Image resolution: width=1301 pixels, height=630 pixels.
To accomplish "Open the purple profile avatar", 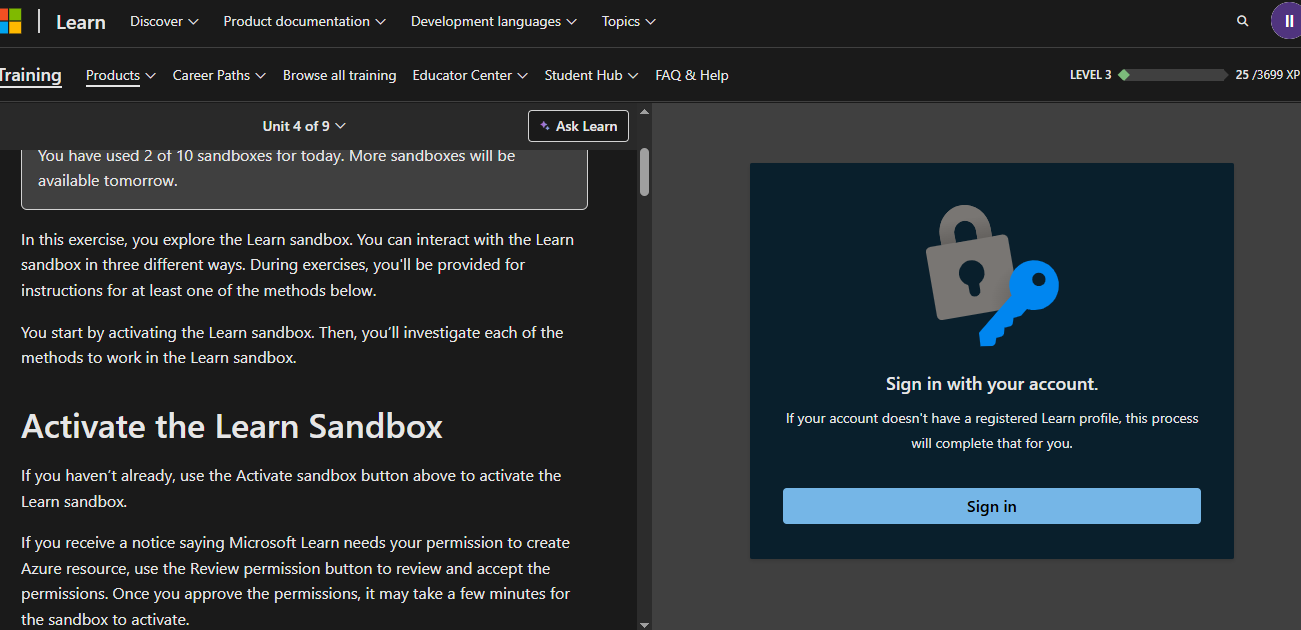I will pyautogui.click(x=1286, y=21).
